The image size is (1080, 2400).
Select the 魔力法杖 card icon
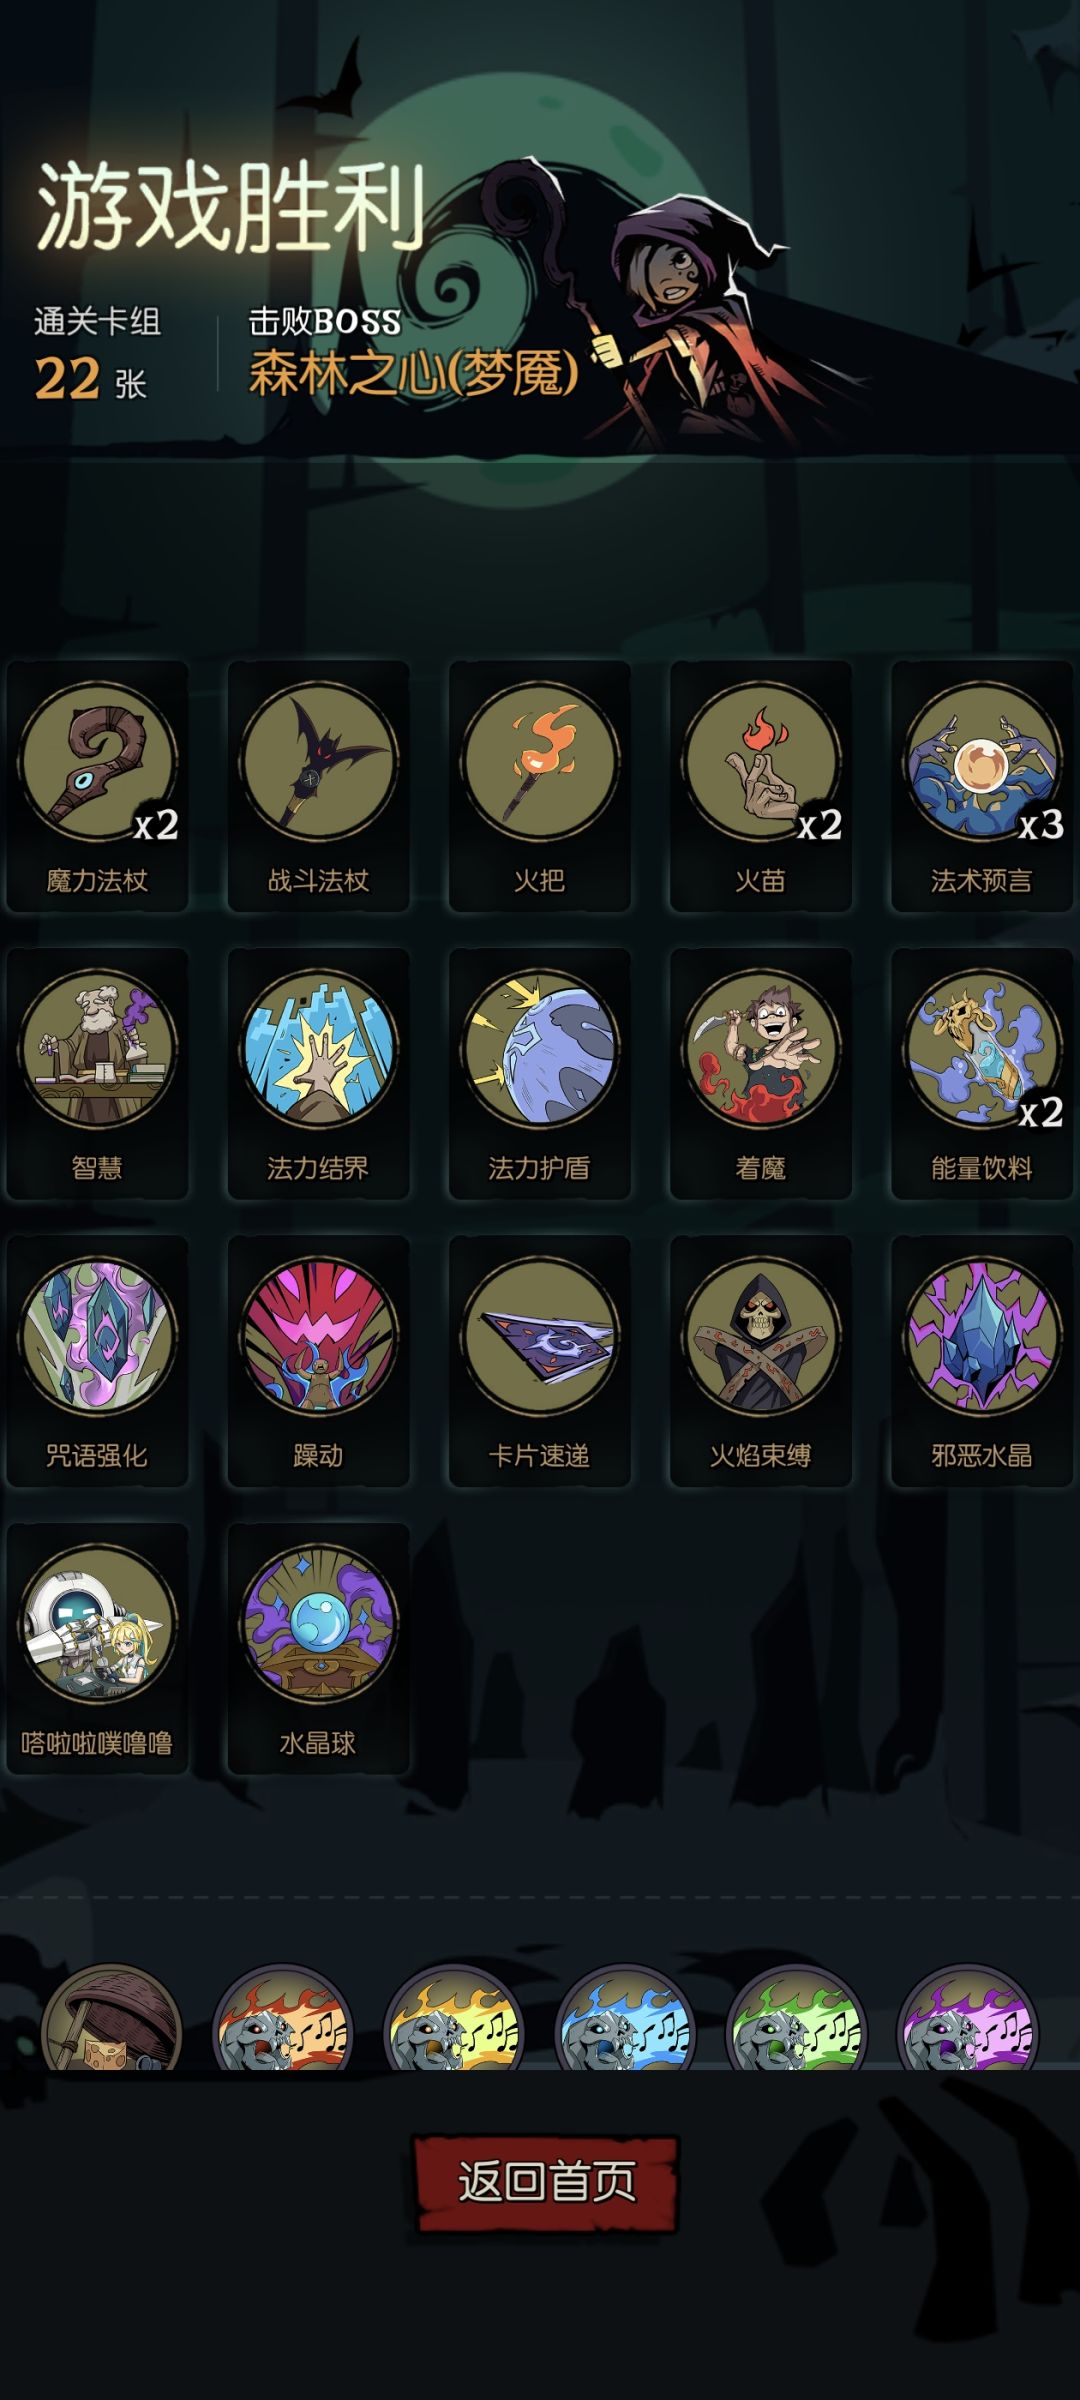tap(97, 786)
